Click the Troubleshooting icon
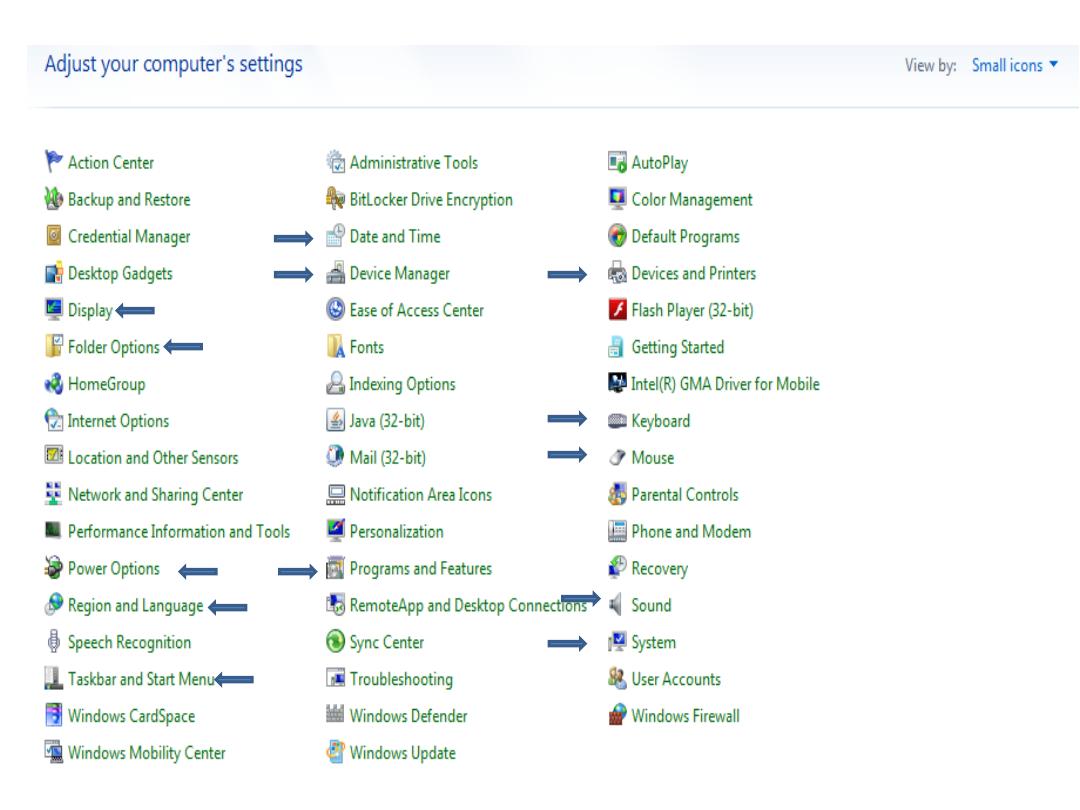 coord(335,678)
